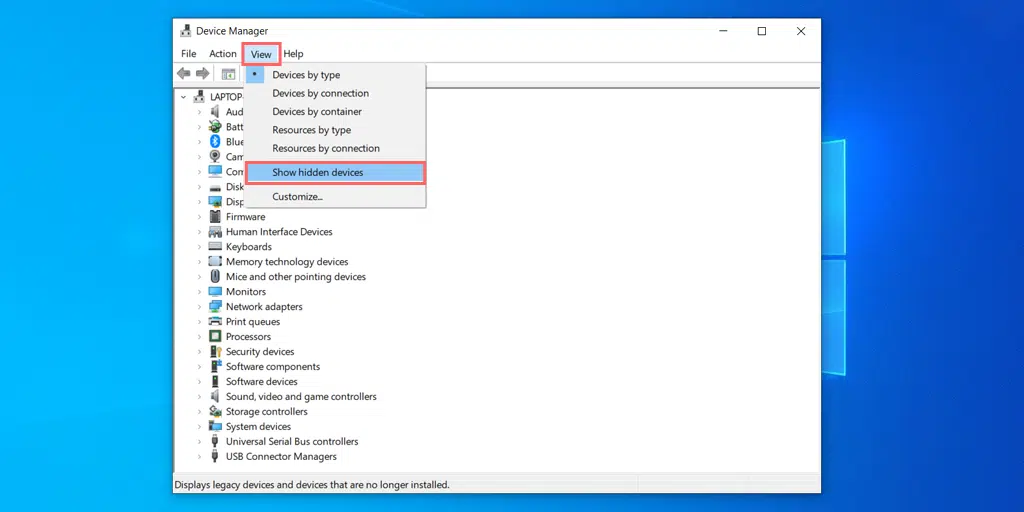Expand the Monitors tree node
Viewport: 1024px width, 512px height.
200,292
